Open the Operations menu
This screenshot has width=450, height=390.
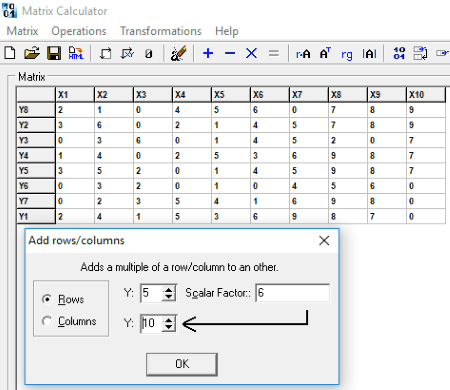point(79,31)
